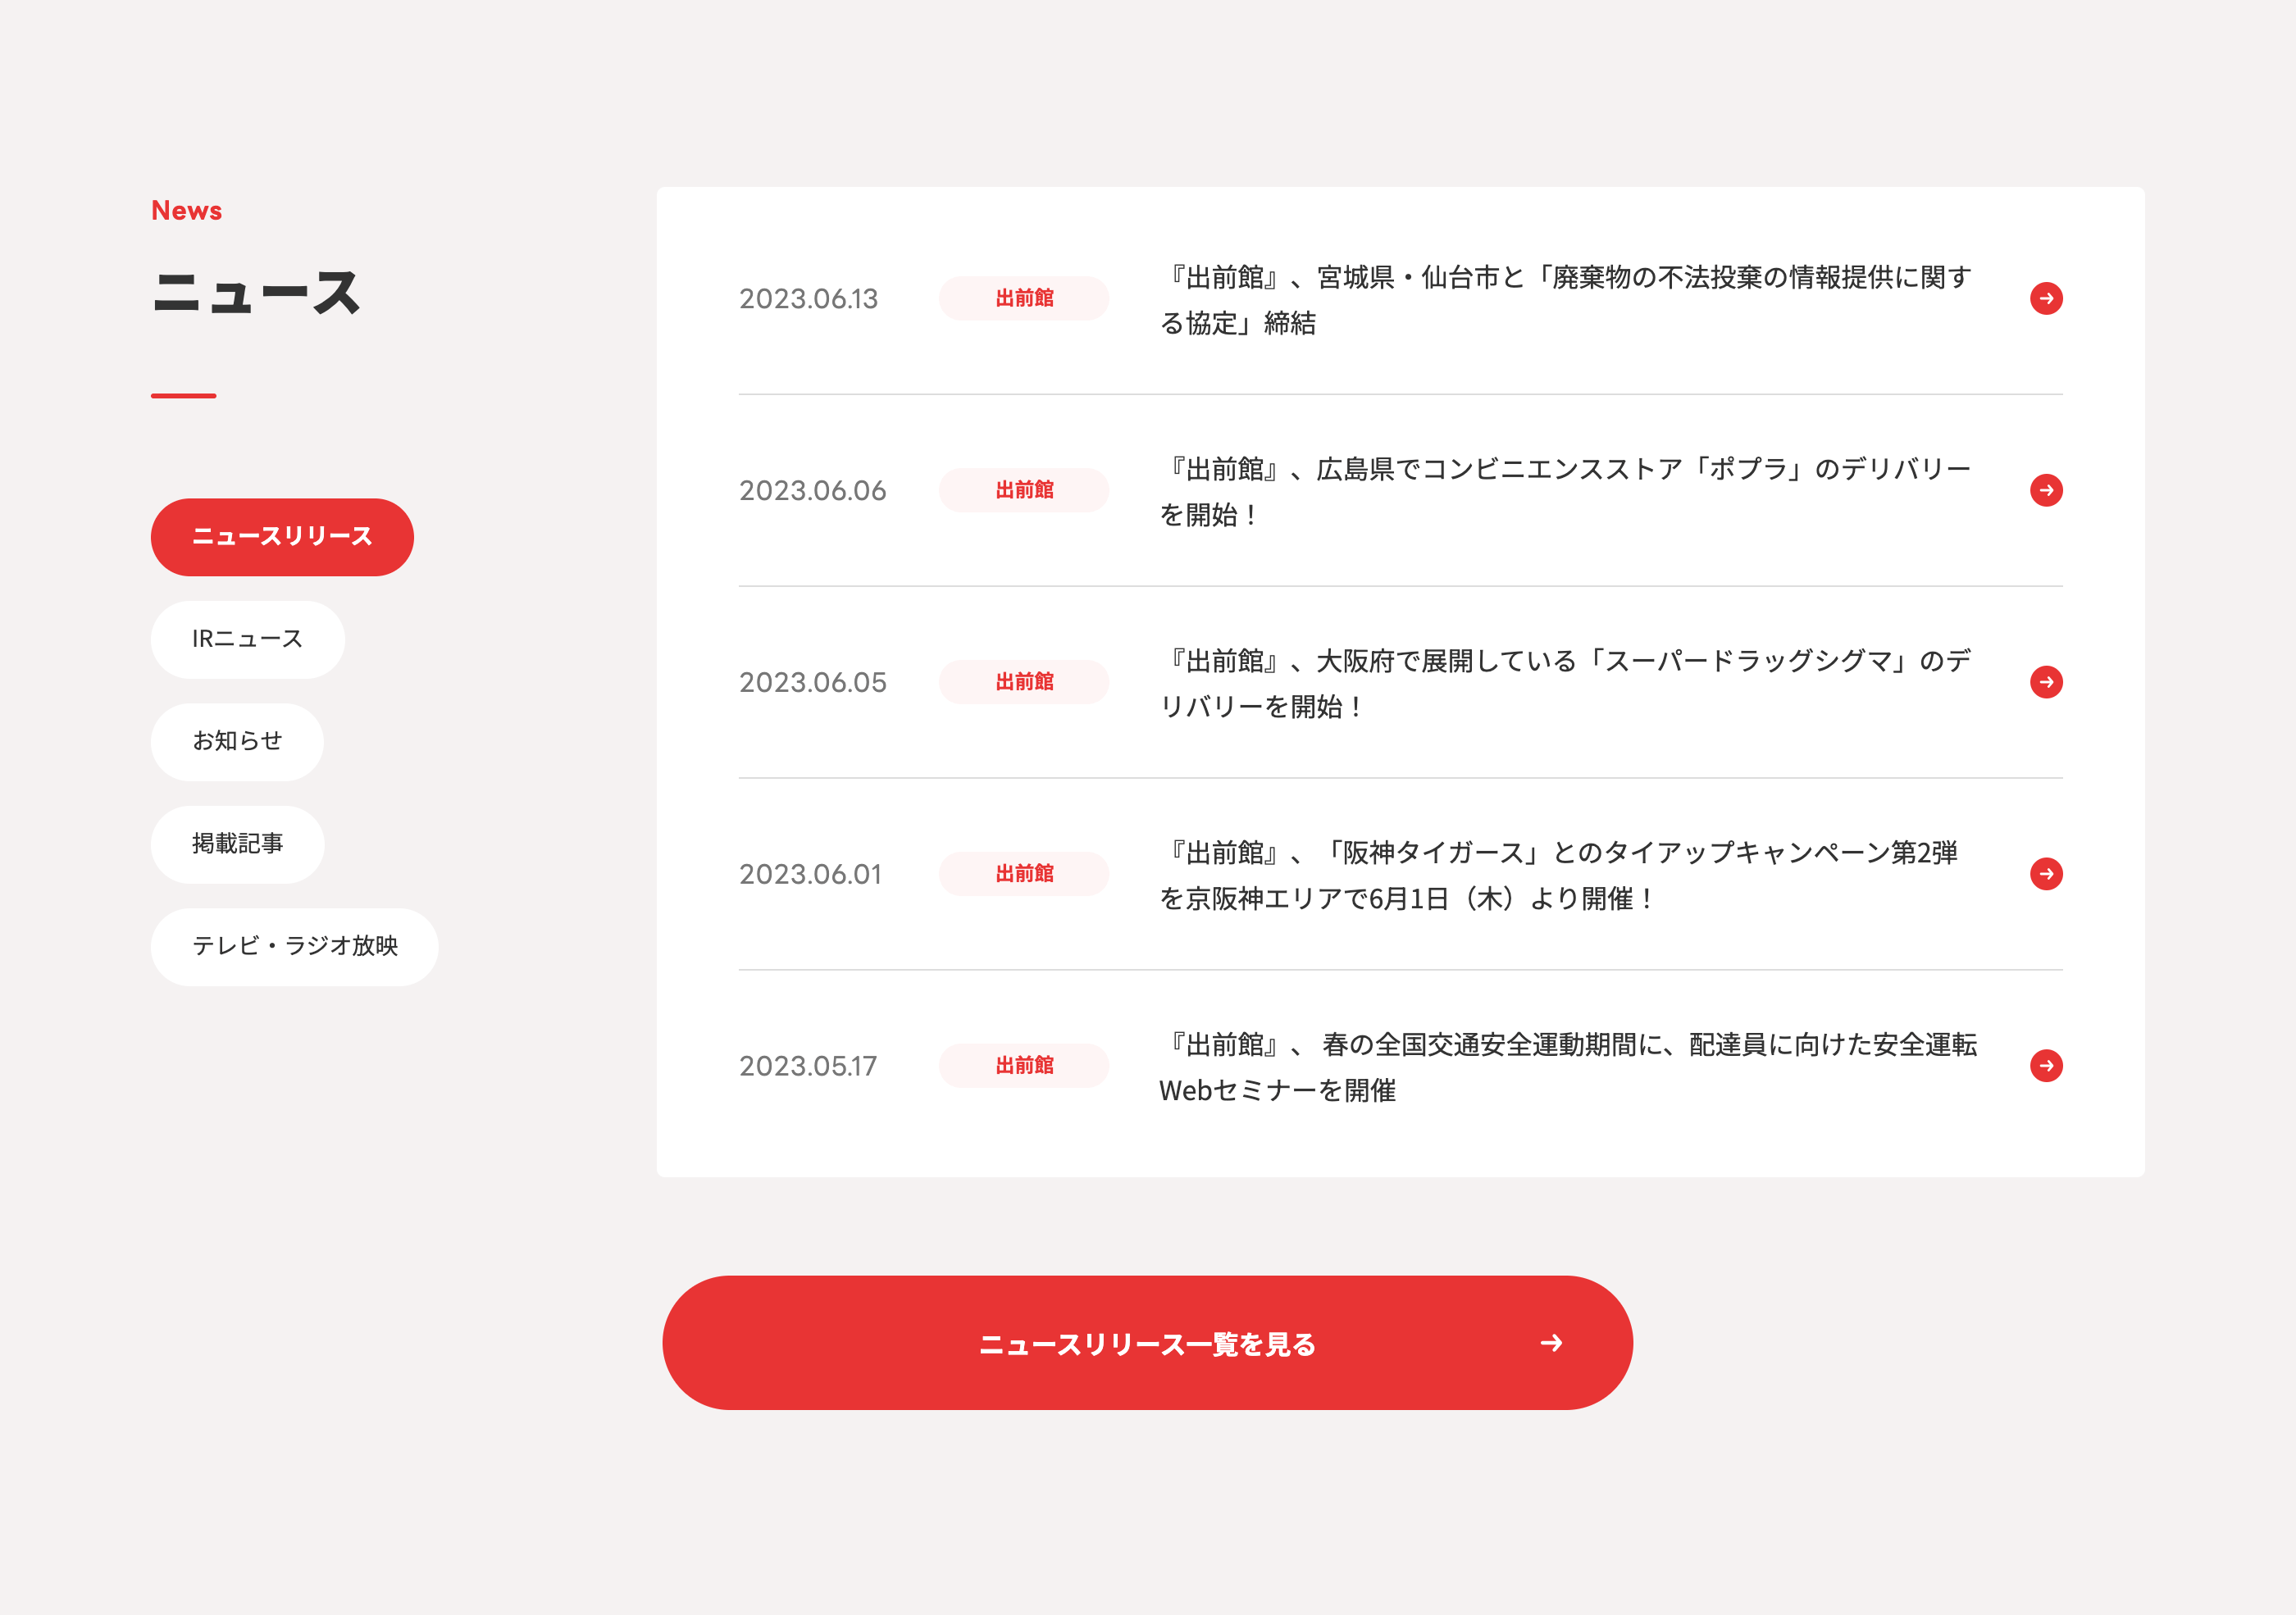Click arrow inside ニュースリリース一覧を見る button
The image size is (2296, 1615).
pyautogui.click(x=1551, y=1343)
